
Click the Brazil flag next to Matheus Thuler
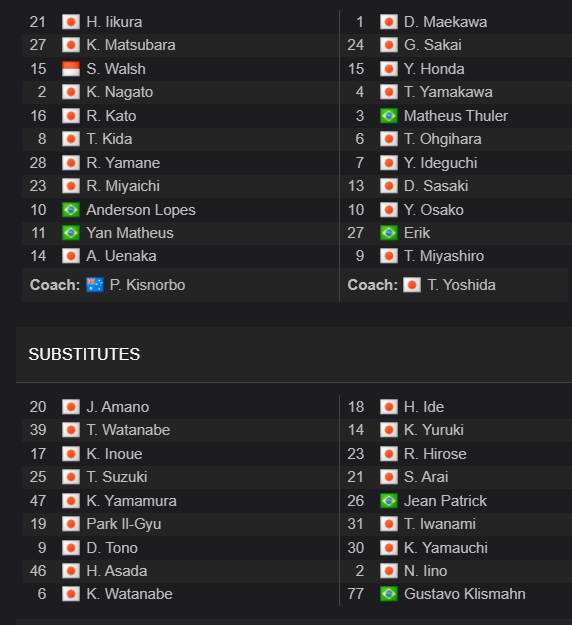(x=389, y=116)
